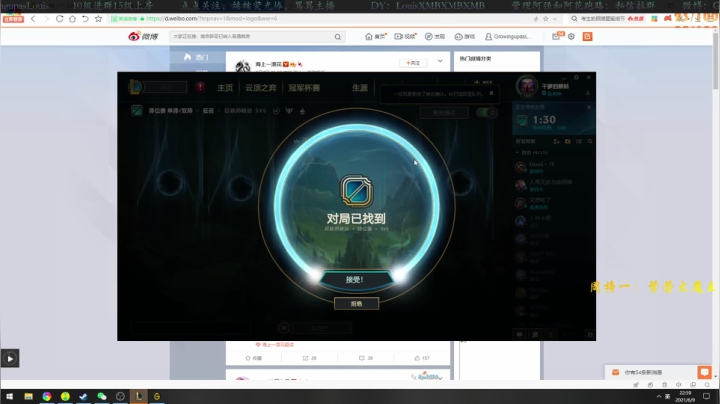This screenshot has height=404, width=720.
Task: Open the Windows Start menu
Action: [9, 396]
